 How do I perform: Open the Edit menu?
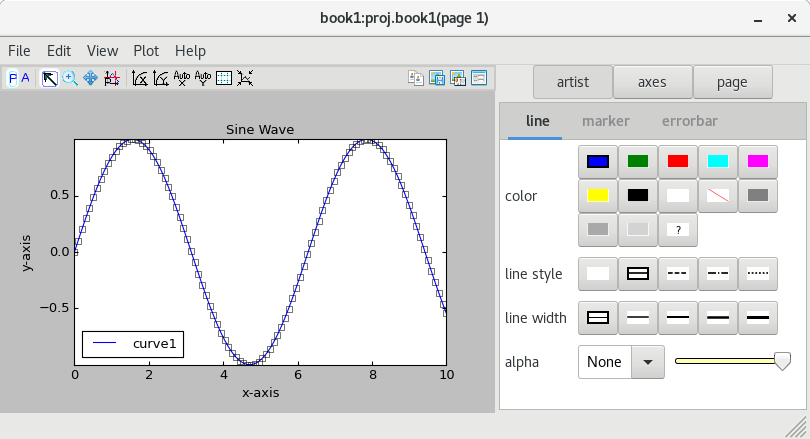[x=59, y=51]
